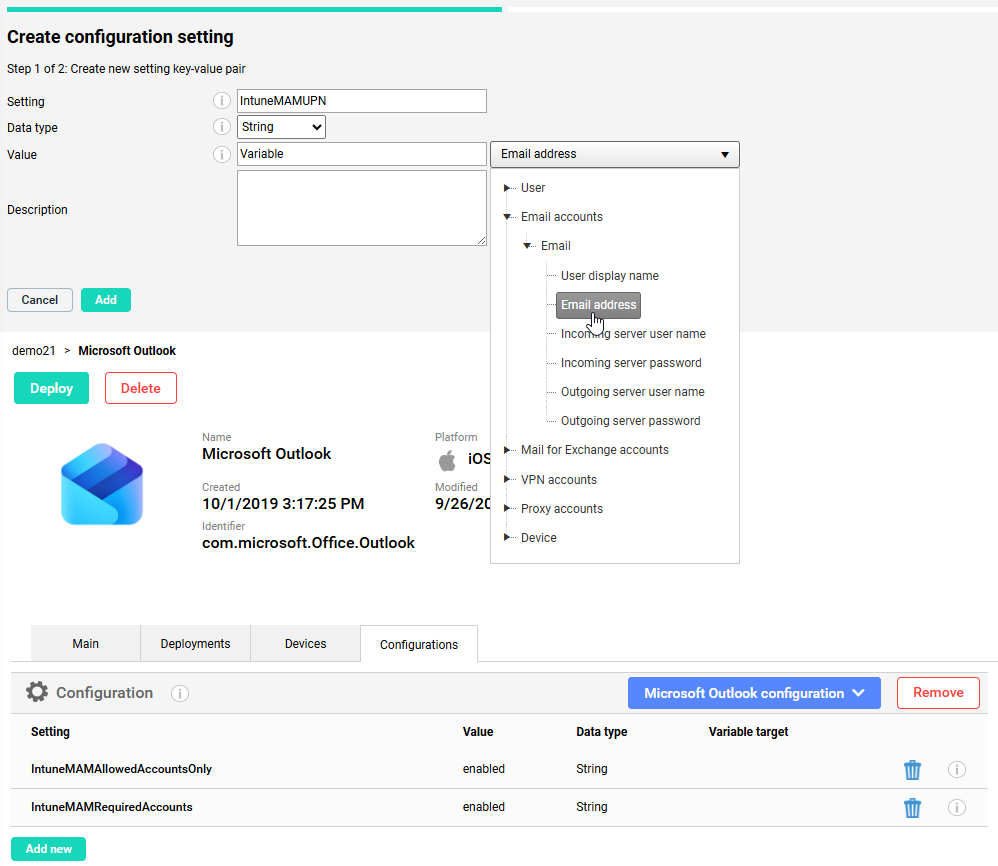Select User display name variable

(x=609, y=276)
